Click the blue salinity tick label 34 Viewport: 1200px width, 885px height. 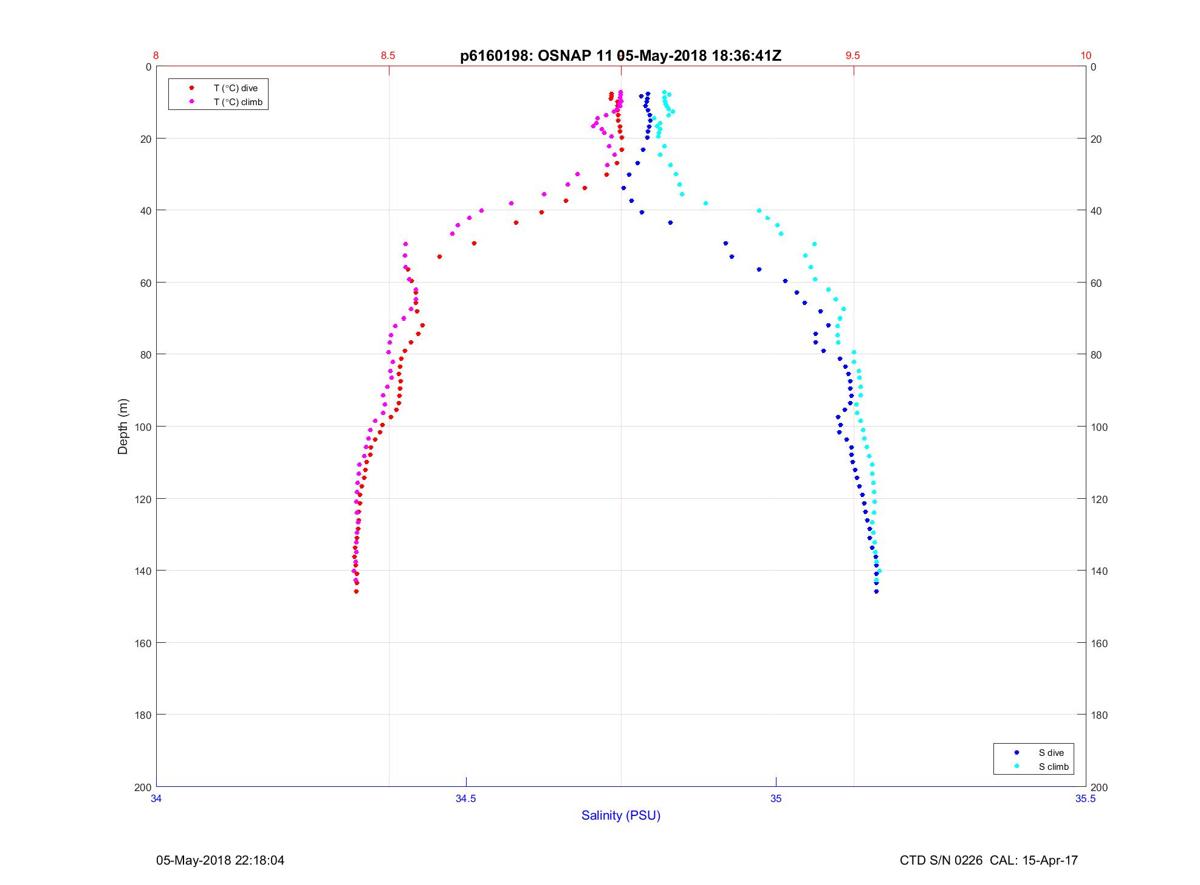(156, 799)
